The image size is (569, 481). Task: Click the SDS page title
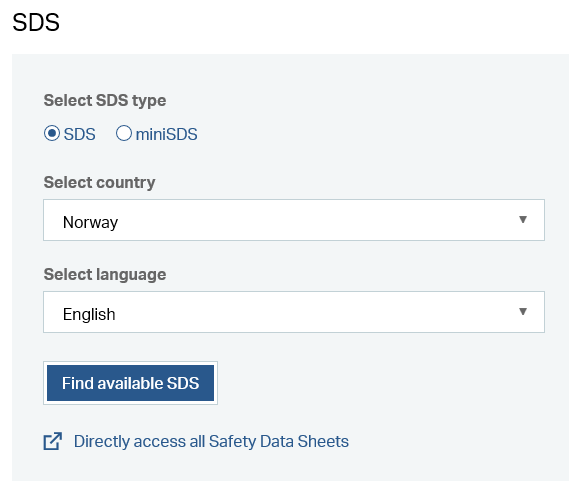(36, 23)
